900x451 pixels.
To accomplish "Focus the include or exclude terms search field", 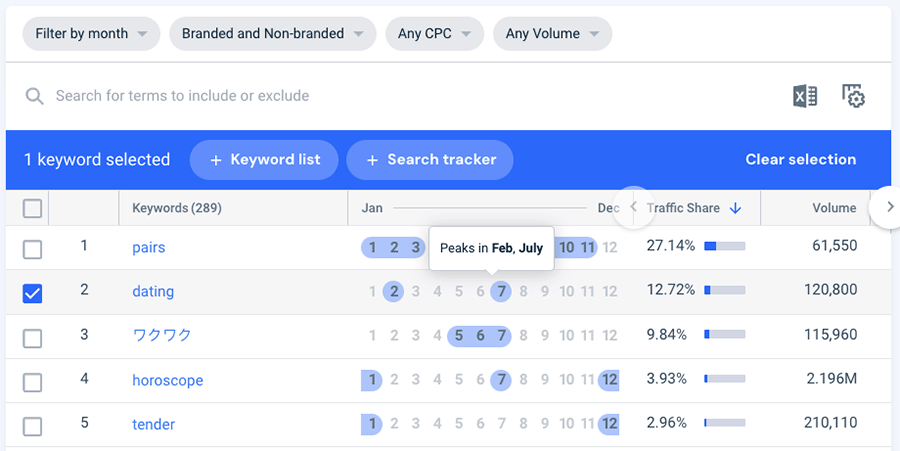I will [x=182, y=96].
